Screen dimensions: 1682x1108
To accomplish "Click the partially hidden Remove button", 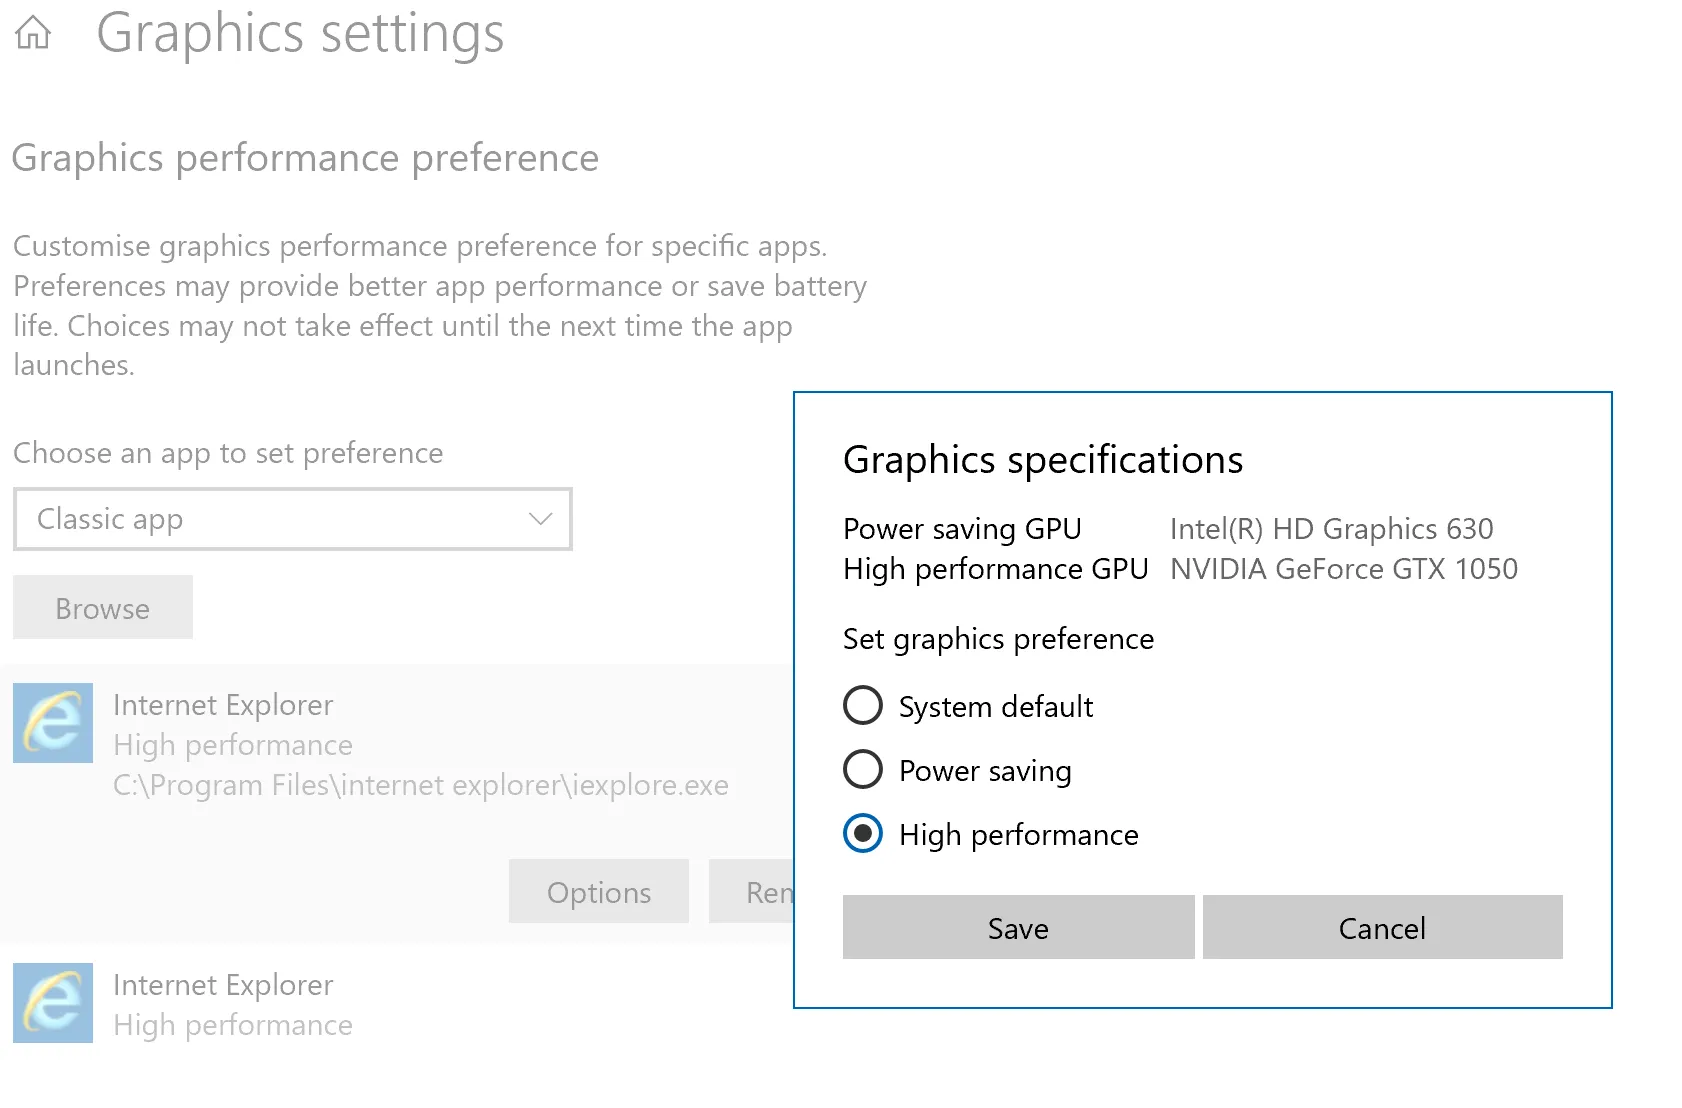I will 752,892.
